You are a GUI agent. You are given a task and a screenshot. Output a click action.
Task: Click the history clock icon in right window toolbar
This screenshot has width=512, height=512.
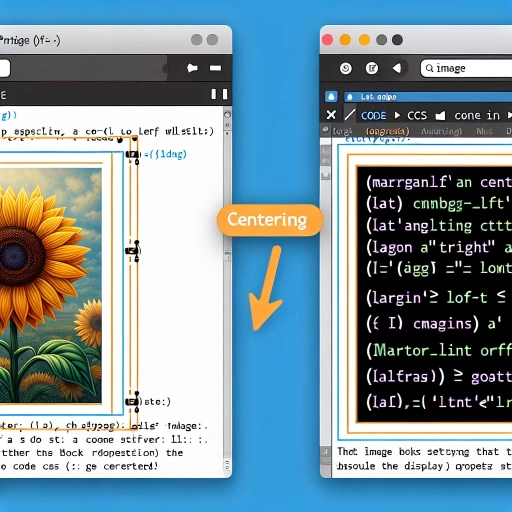click(x=346, y=68)
